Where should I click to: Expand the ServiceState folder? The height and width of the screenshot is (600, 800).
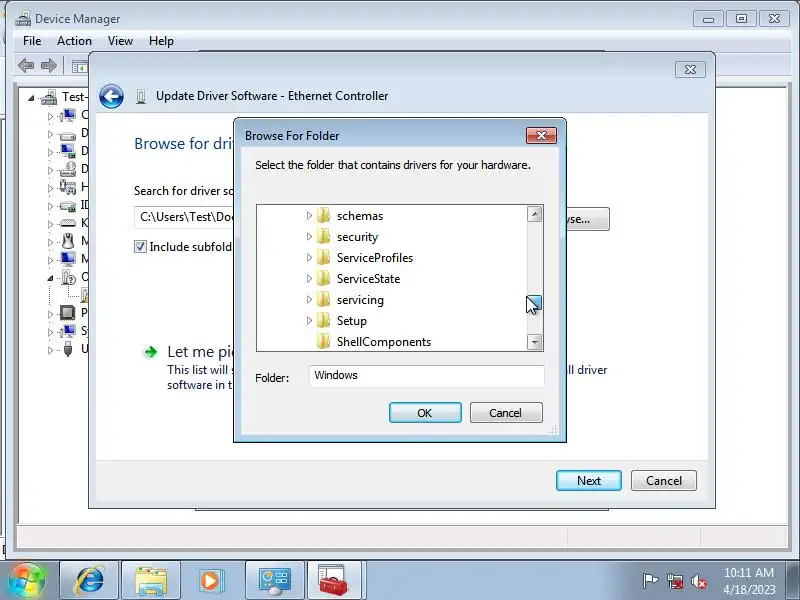point(309,279)
